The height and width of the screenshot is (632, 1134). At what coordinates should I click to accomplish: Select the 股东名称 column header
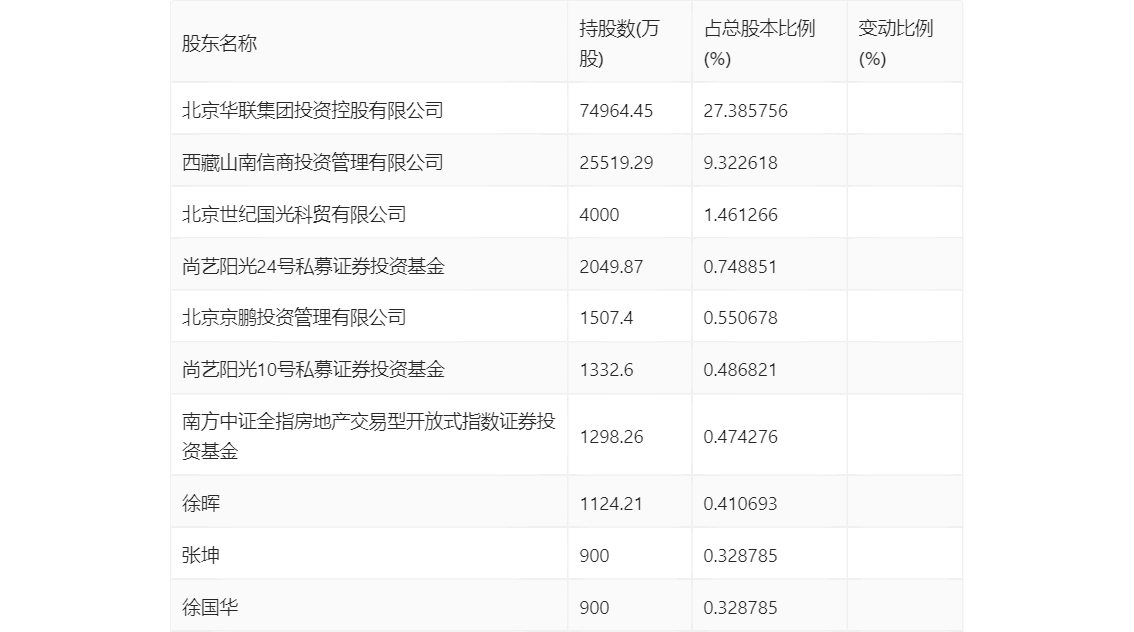[219, 43]
